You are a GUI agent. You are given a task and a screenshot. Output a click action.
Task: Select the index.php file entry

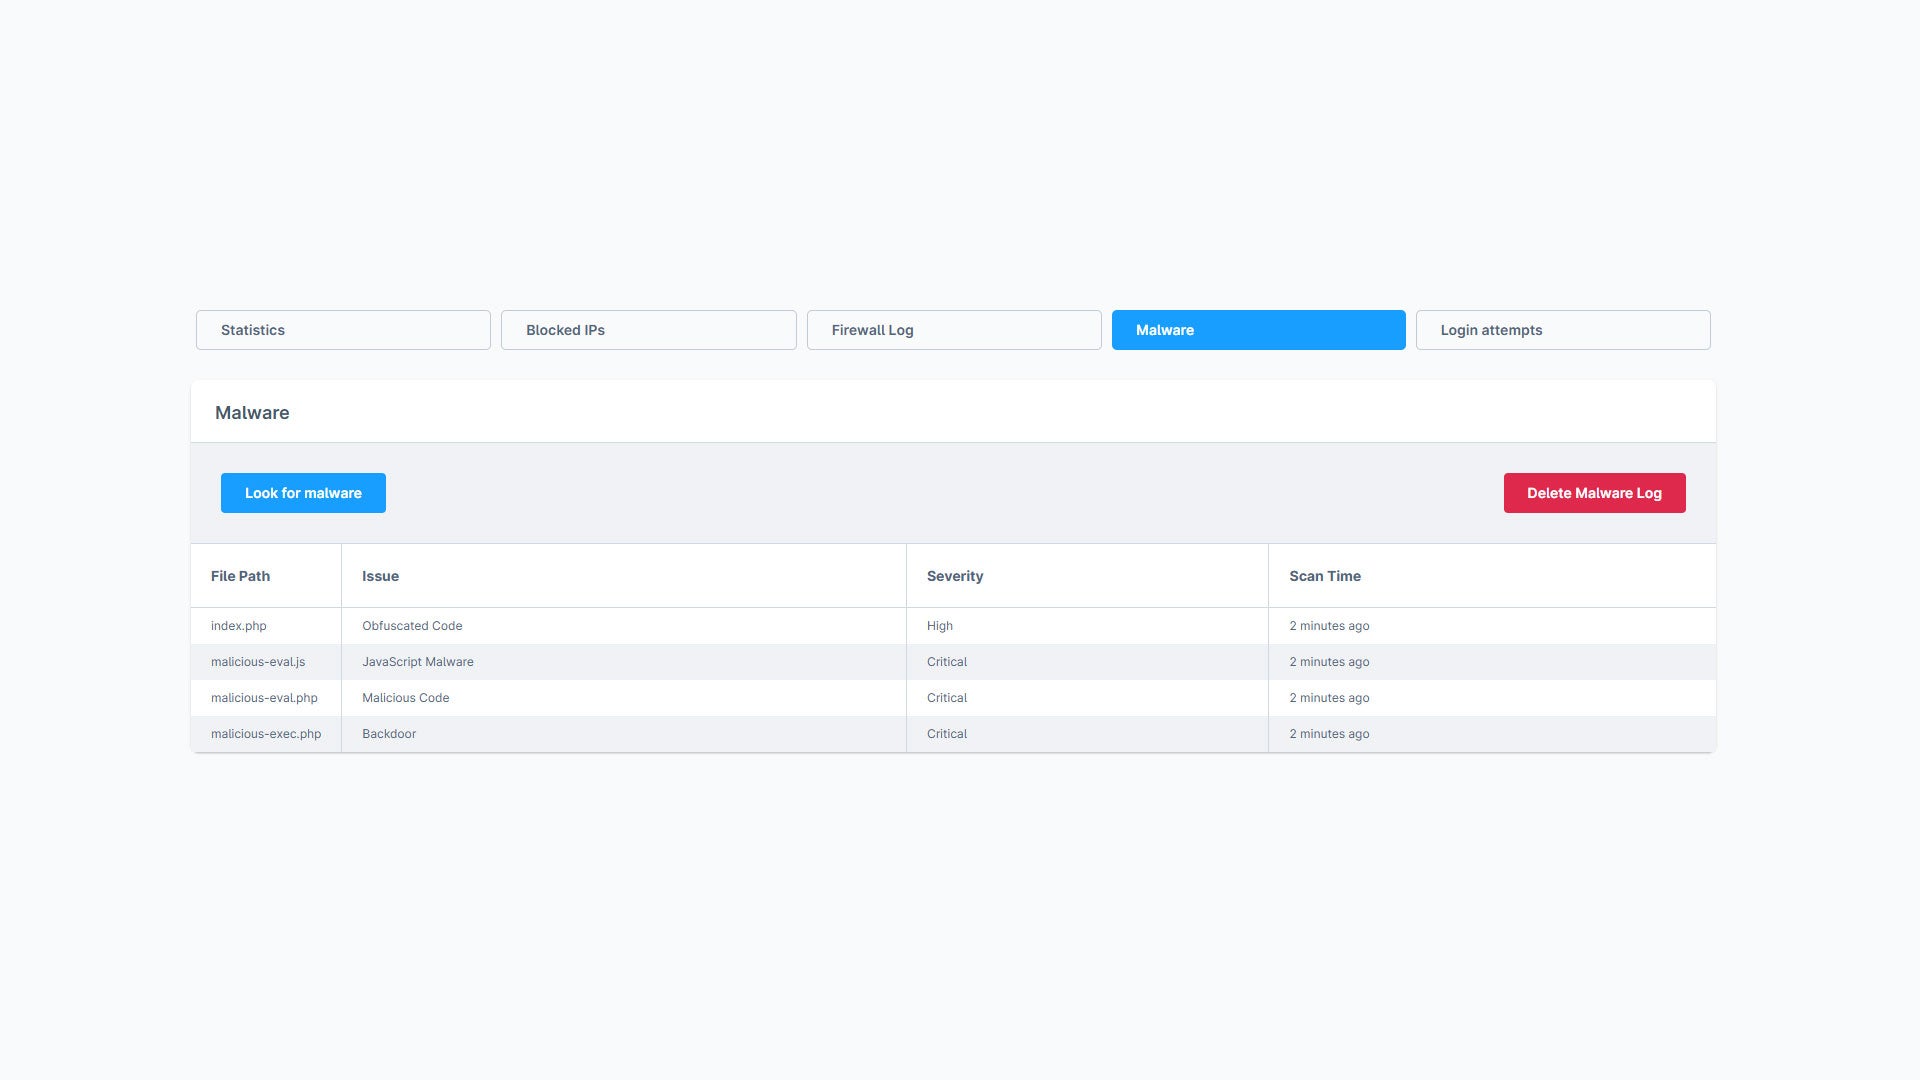click(x=239, y=626)
